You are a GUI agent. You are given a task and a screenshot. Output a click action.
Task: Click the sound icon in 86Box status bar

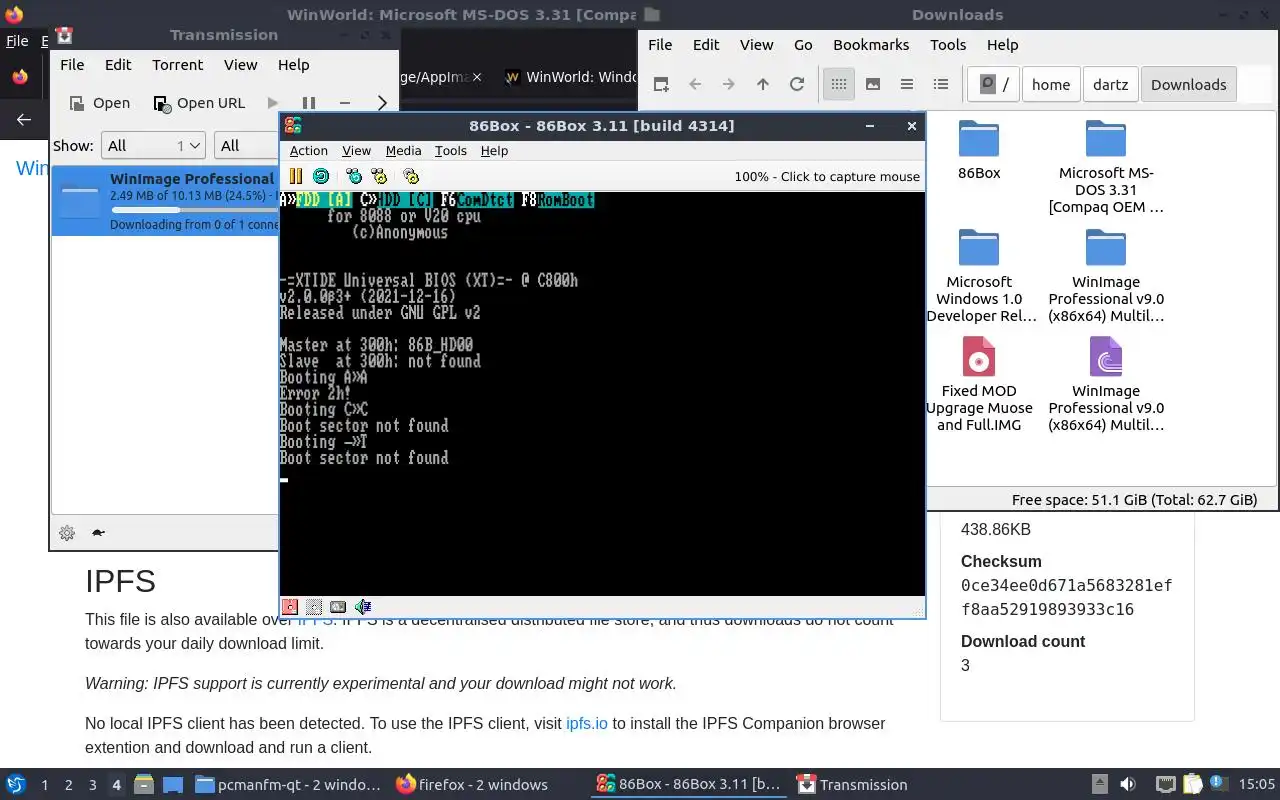(x=363, y=606)
